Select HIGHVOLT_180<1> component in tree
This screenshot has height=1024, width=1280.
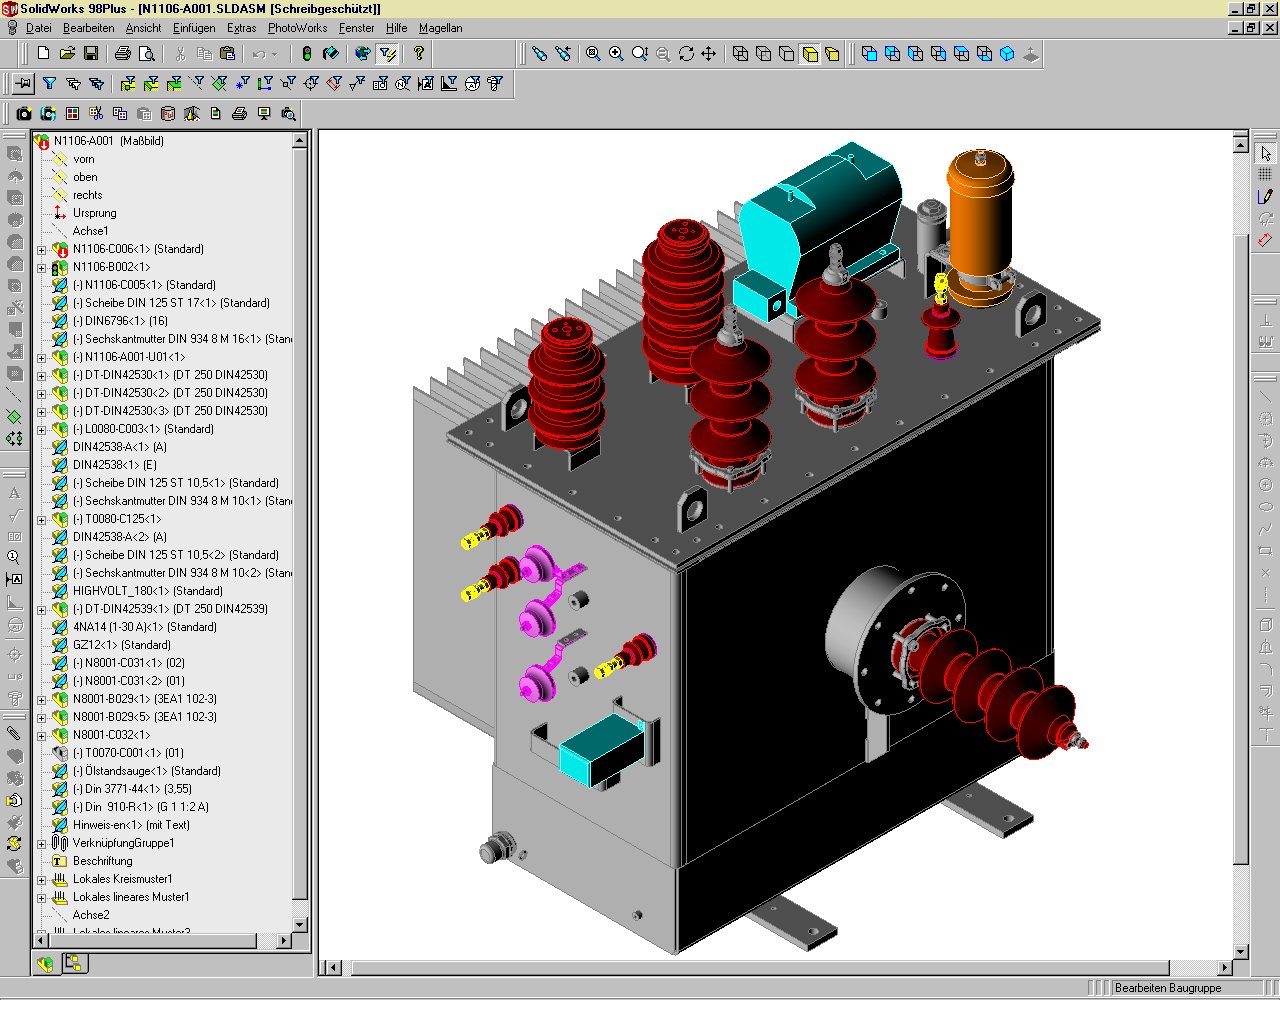pos(147,591)
